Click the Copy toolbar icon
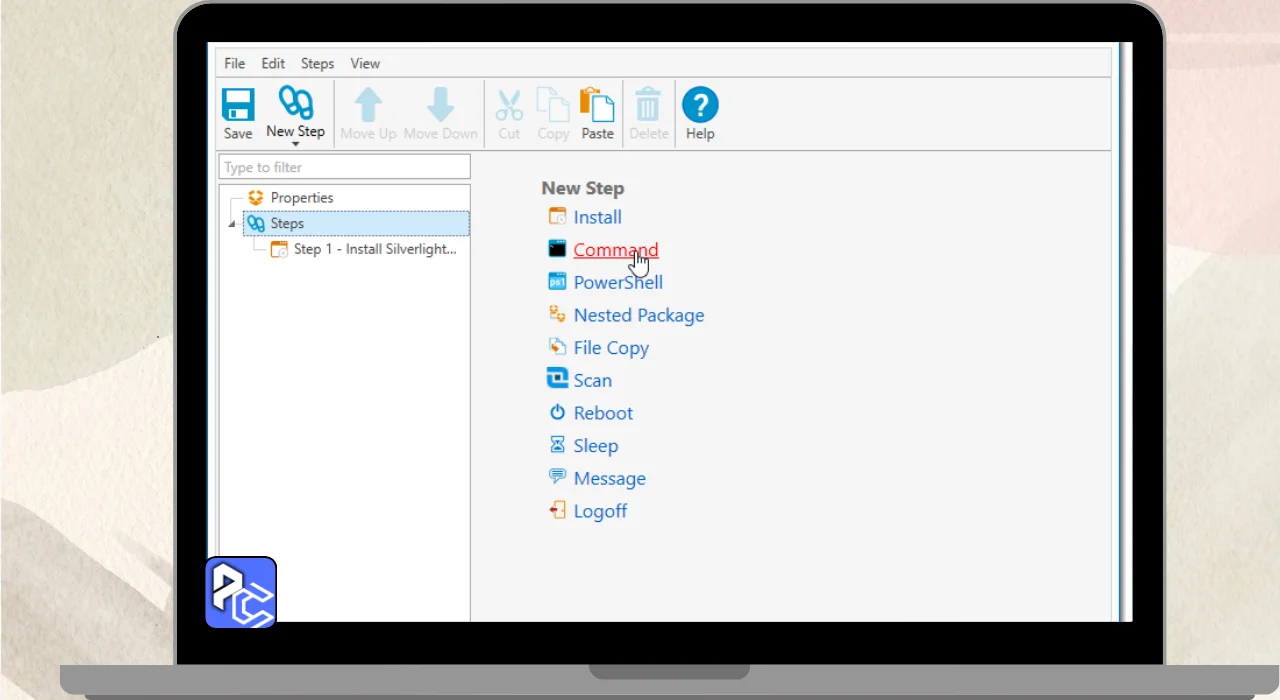The height and width of the screenshot is (700, 1280). (x=553, y=105)
